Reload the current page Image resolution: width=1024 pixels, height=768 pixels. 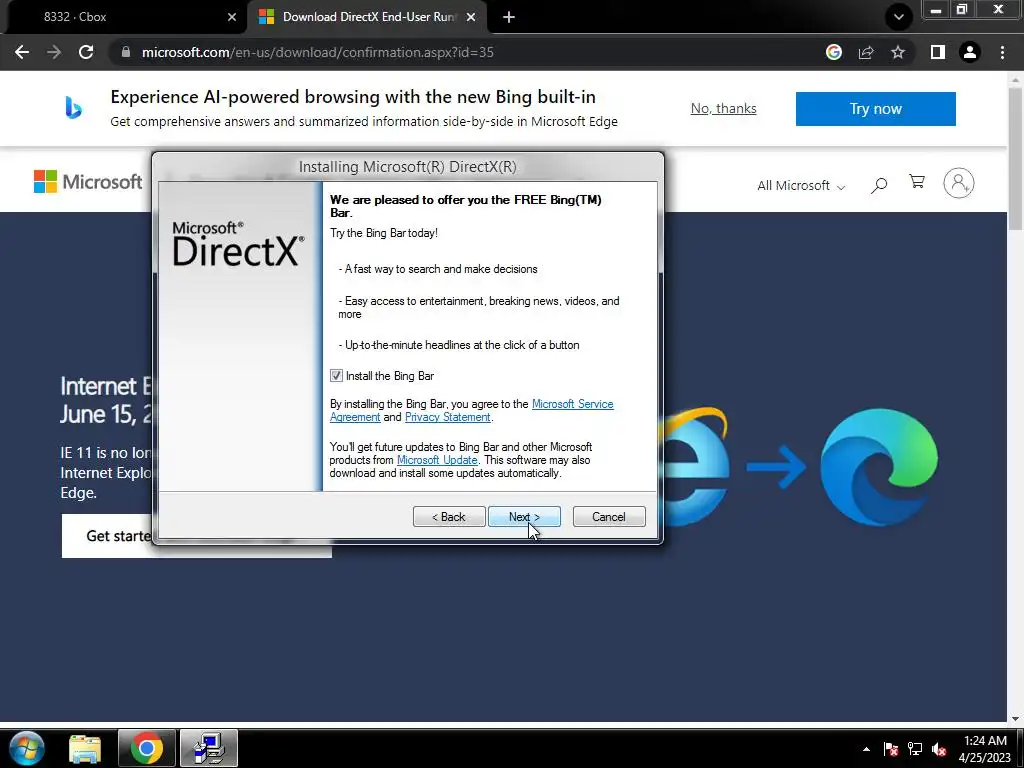tap(86, 52)
